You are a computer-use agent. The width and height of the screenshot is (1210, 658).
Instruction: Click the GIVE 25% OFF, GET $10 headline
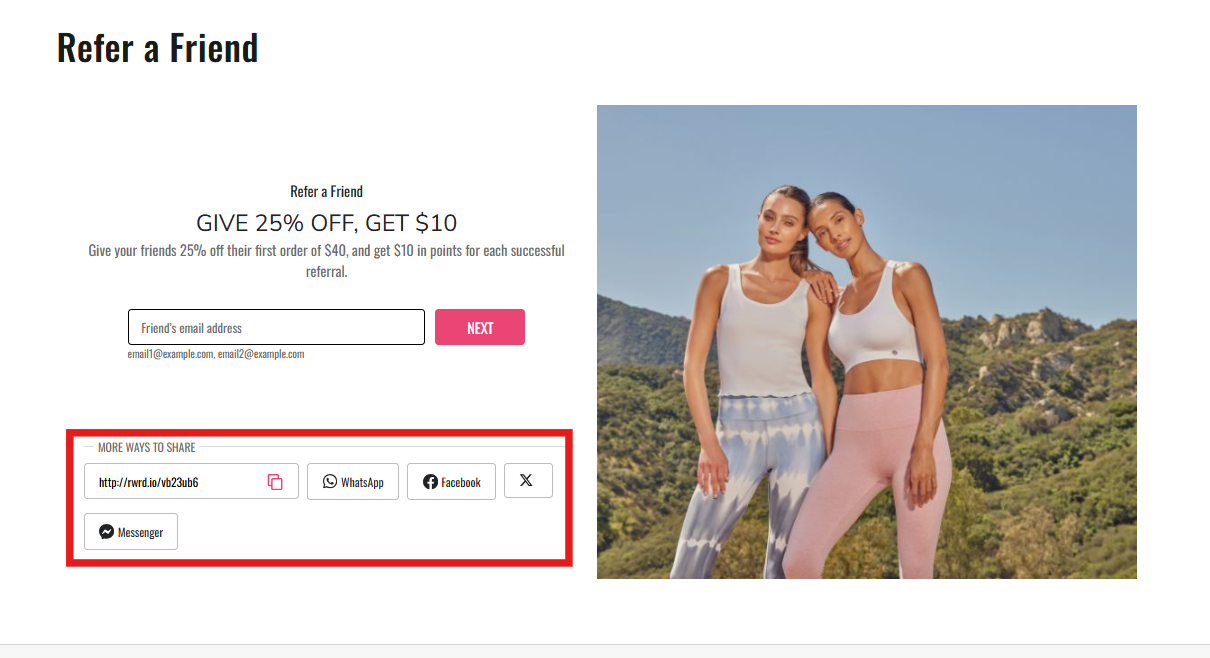pos(326,223)
